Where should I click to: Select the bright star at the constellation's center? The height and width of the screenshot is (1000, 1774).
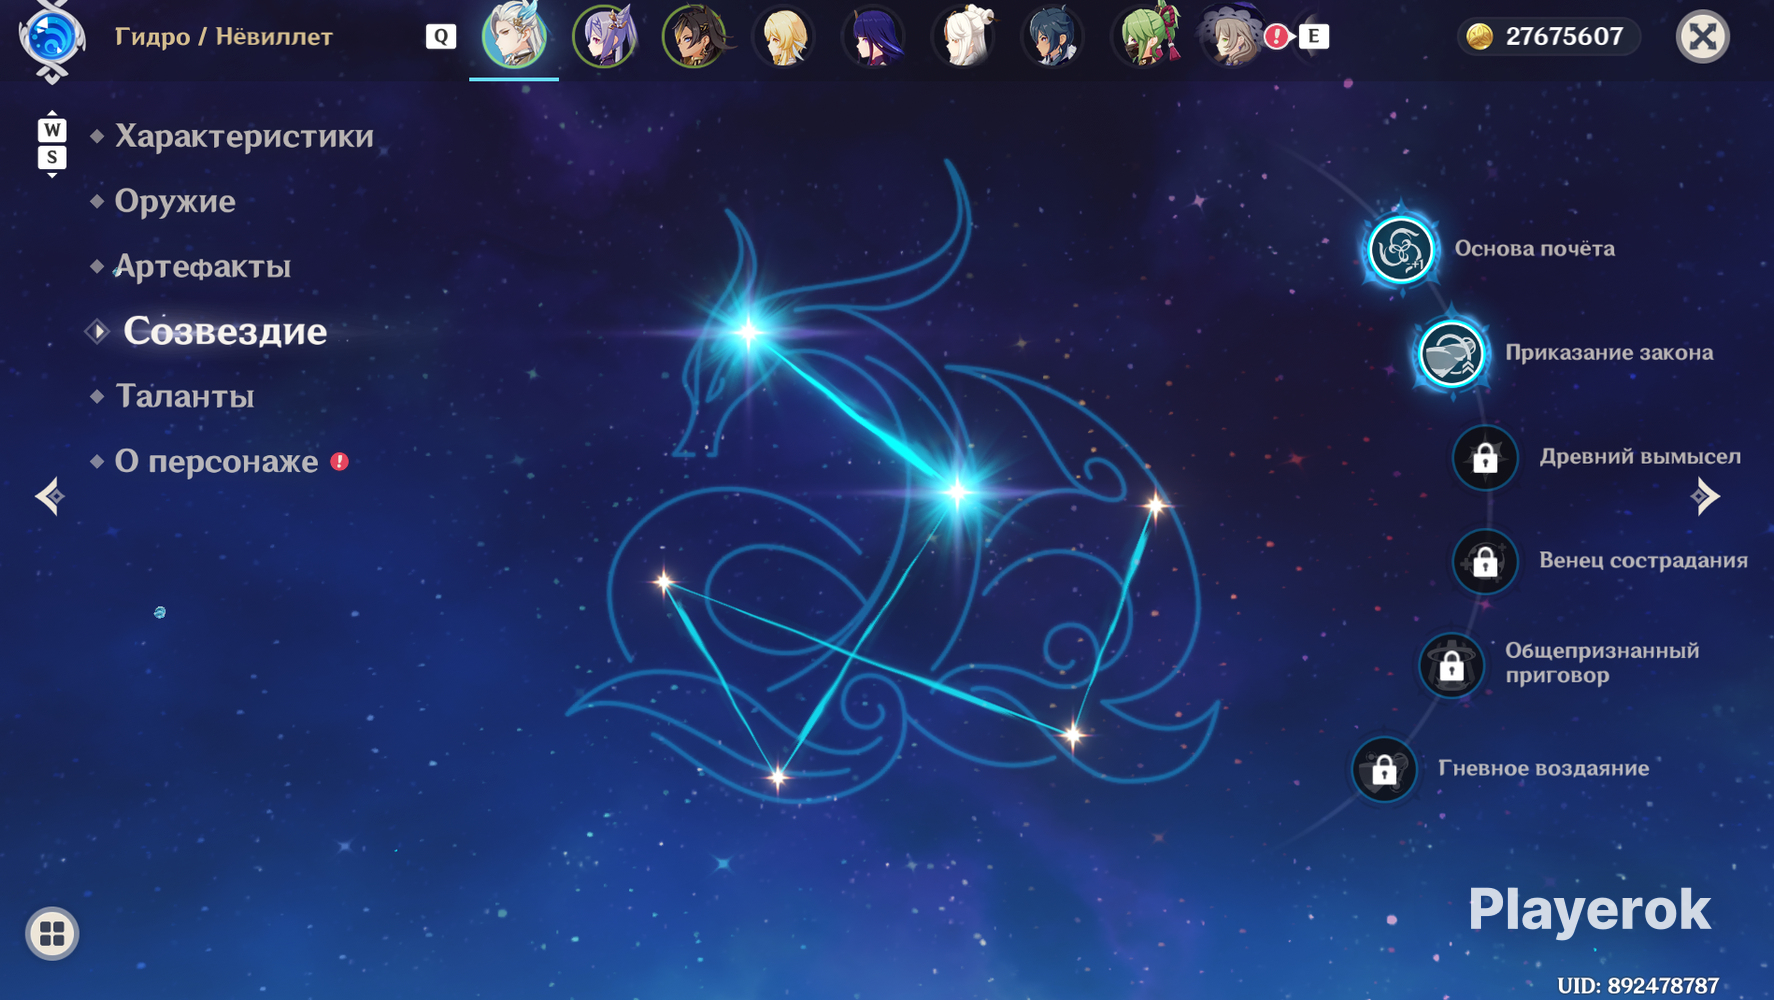point(957,492)
